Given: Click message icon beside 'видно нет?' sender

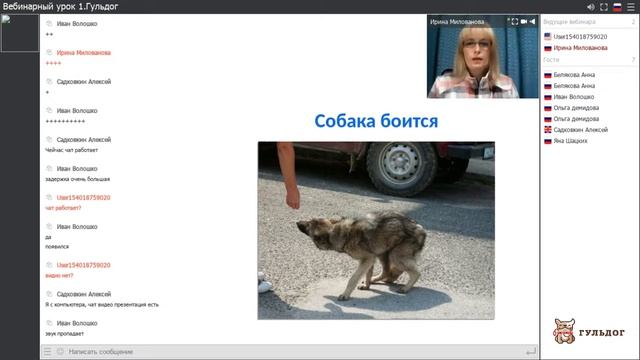Looking at the screenshot, I should pos(49,265).
